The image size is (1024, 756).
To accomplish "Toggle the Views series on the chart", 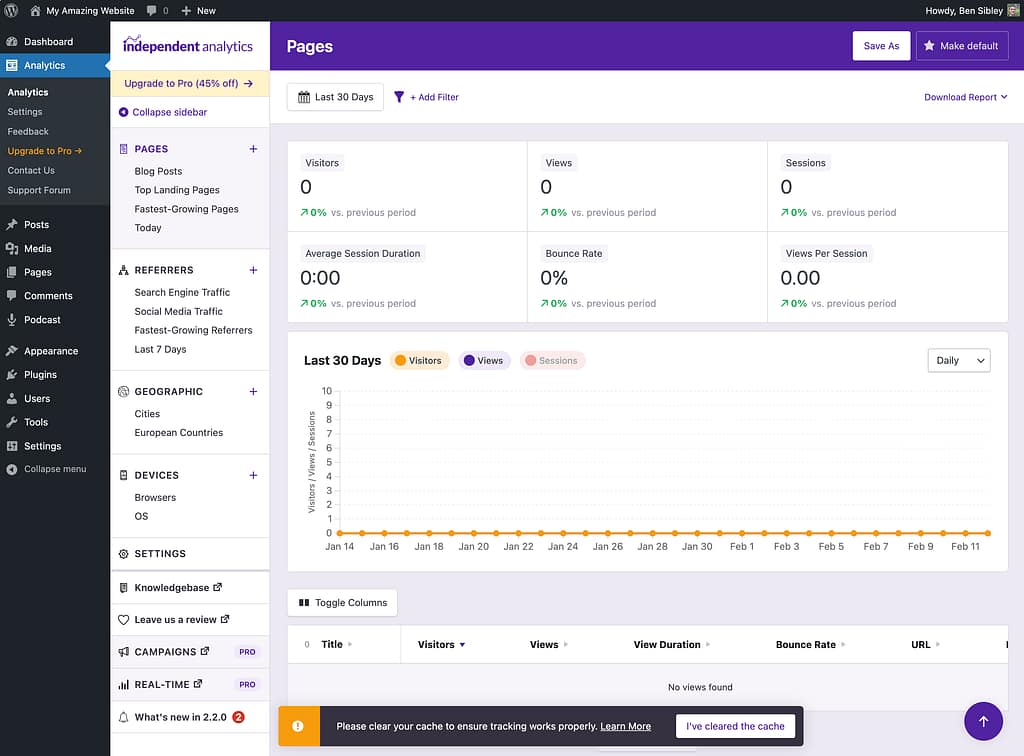I will (x=483, y=361).
